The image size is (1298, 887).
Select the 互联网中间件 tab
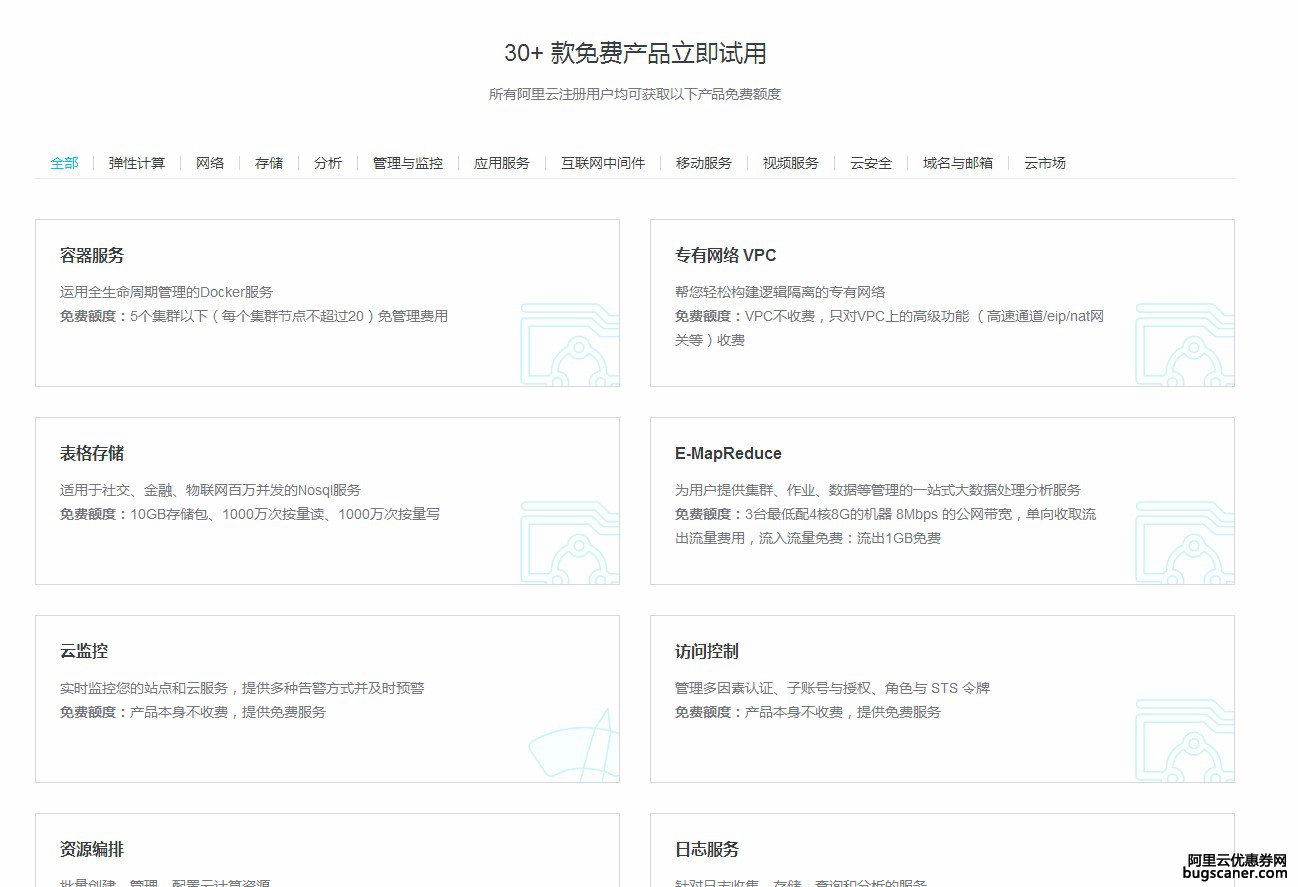(603, 163)
